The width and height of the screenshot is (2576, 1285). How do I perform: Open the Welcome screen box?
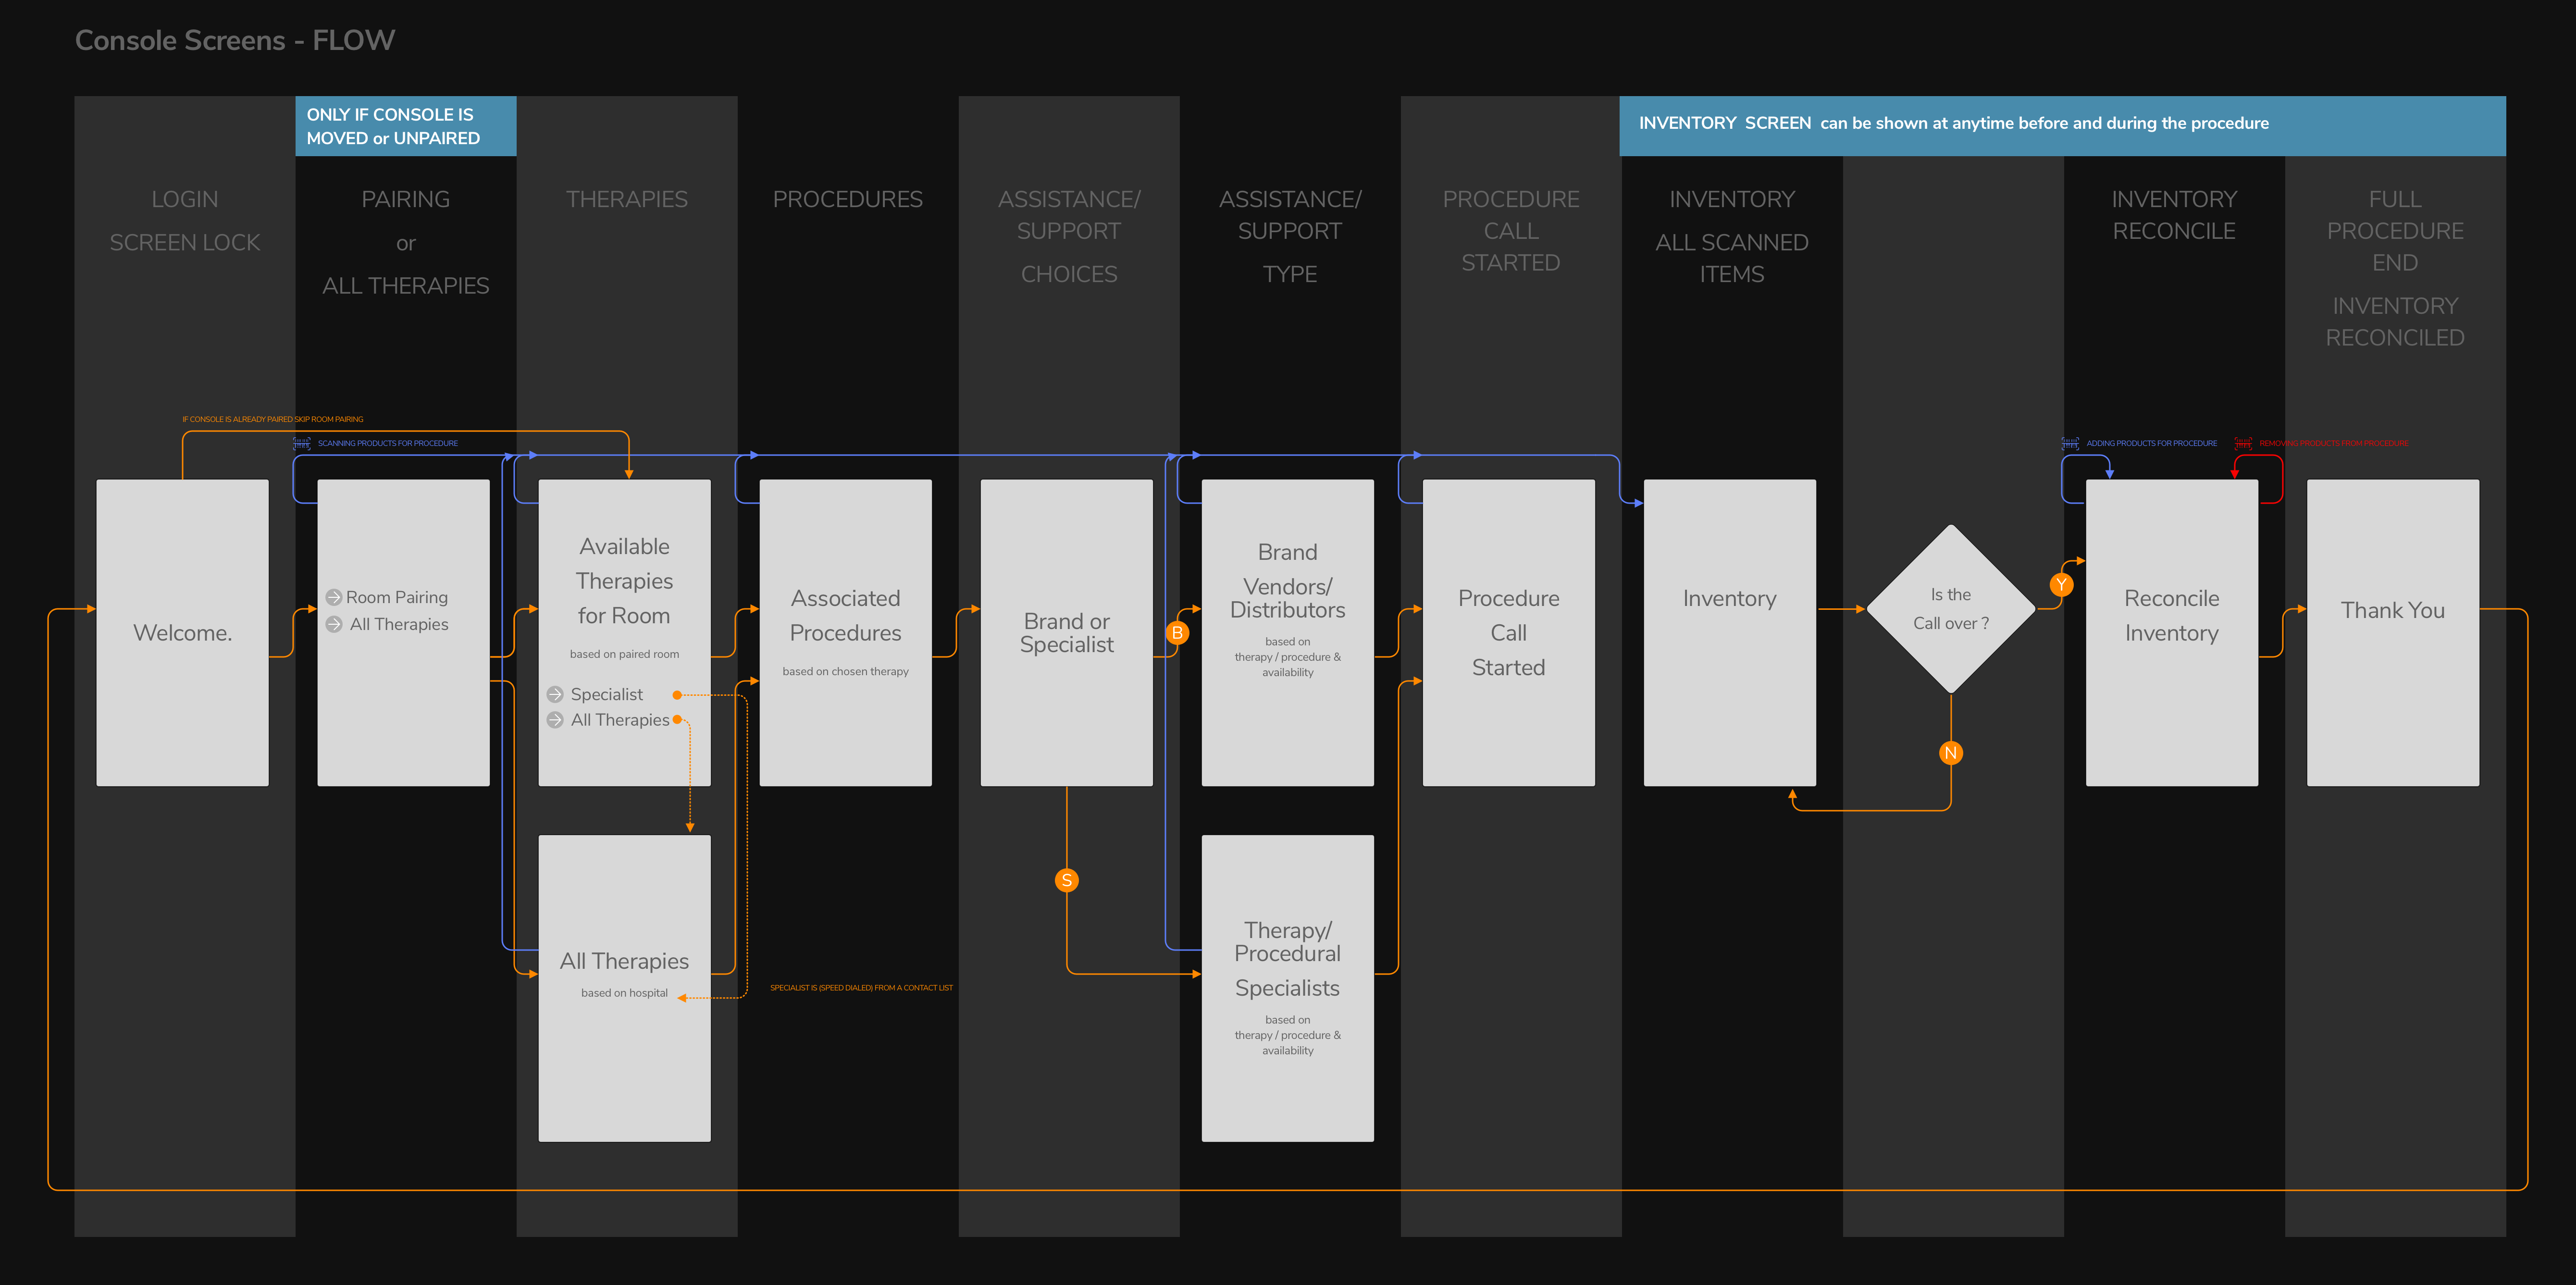[x=182, y=632]
